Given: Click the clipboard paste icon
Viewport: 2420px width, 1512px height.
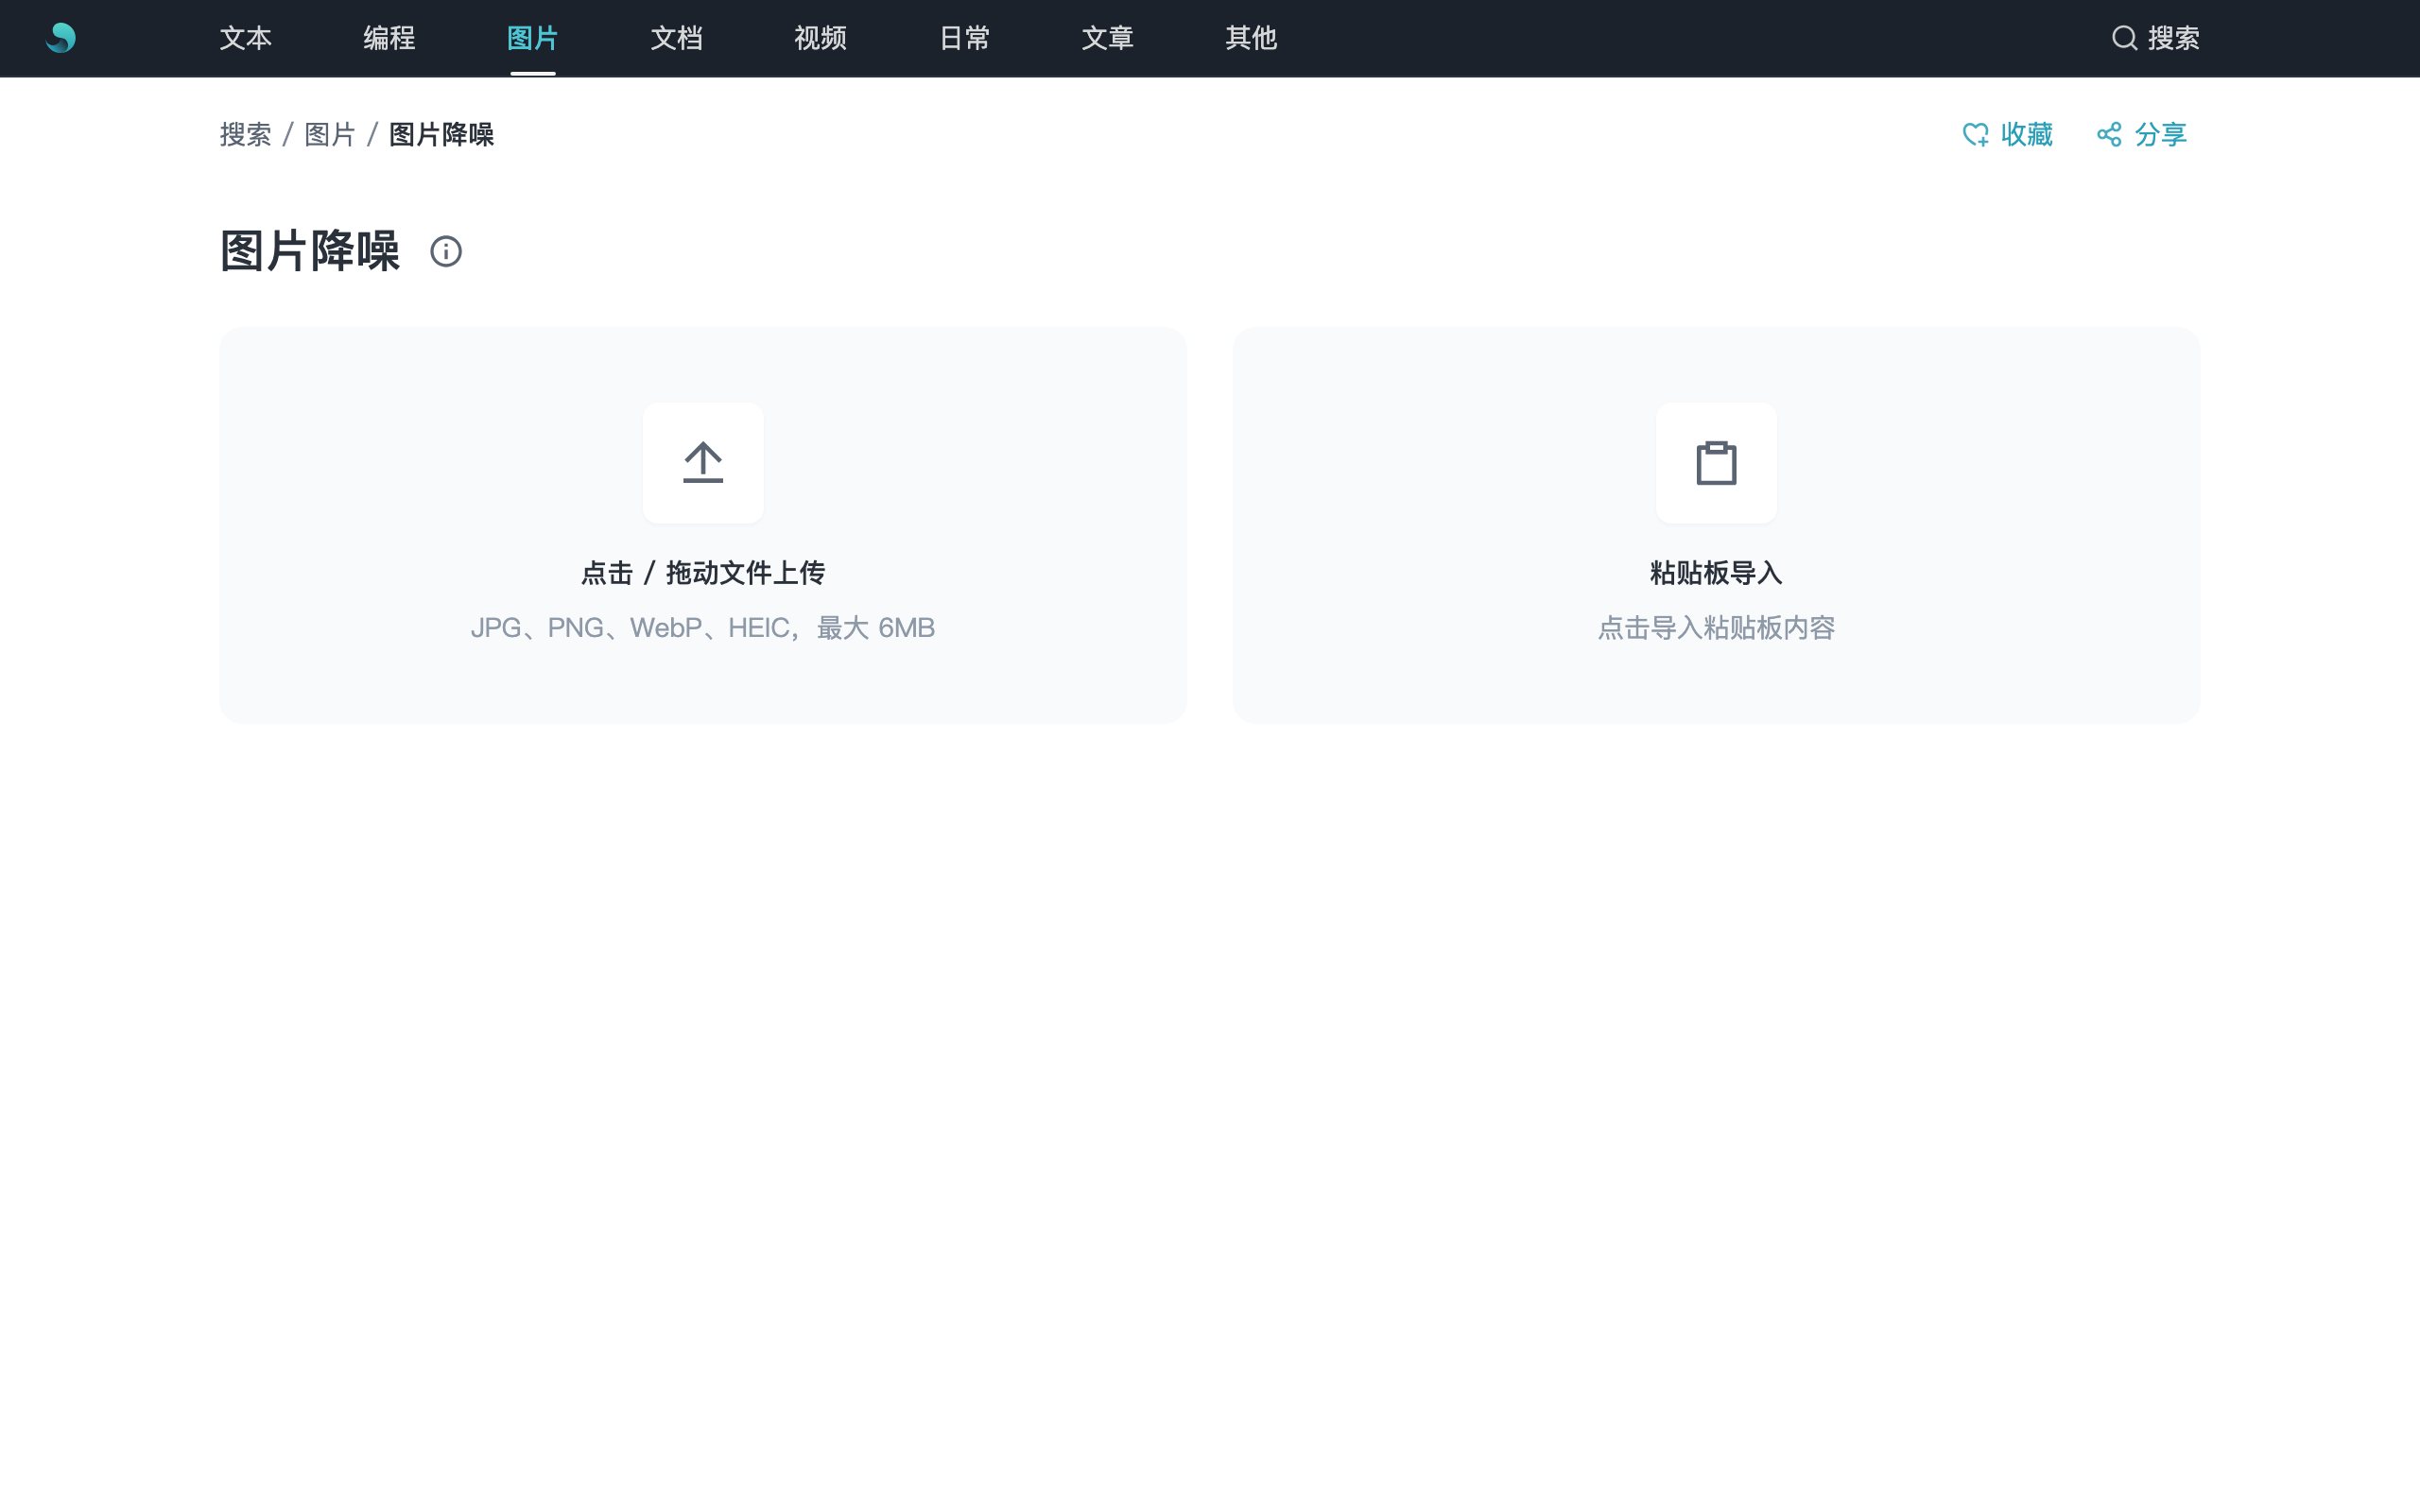Looking at the screenshot, I should point(1716,462).
